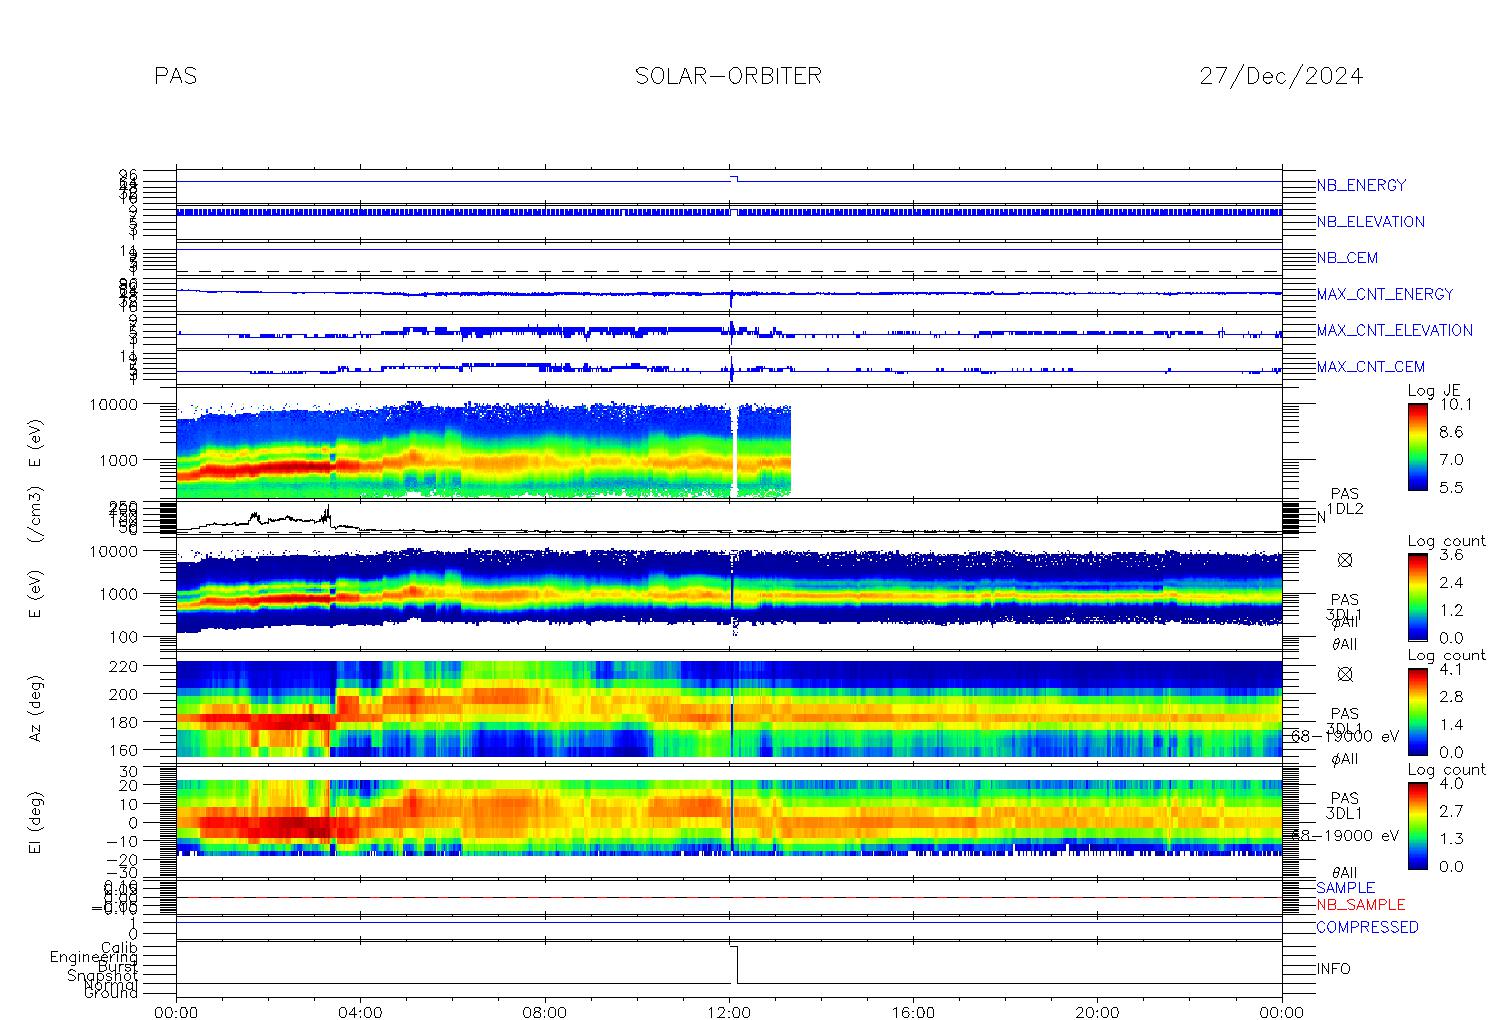Screen dimensions: 1512x1020
Task: Click the SOLAR-ORBITER title text
Action: click(728, 76)
